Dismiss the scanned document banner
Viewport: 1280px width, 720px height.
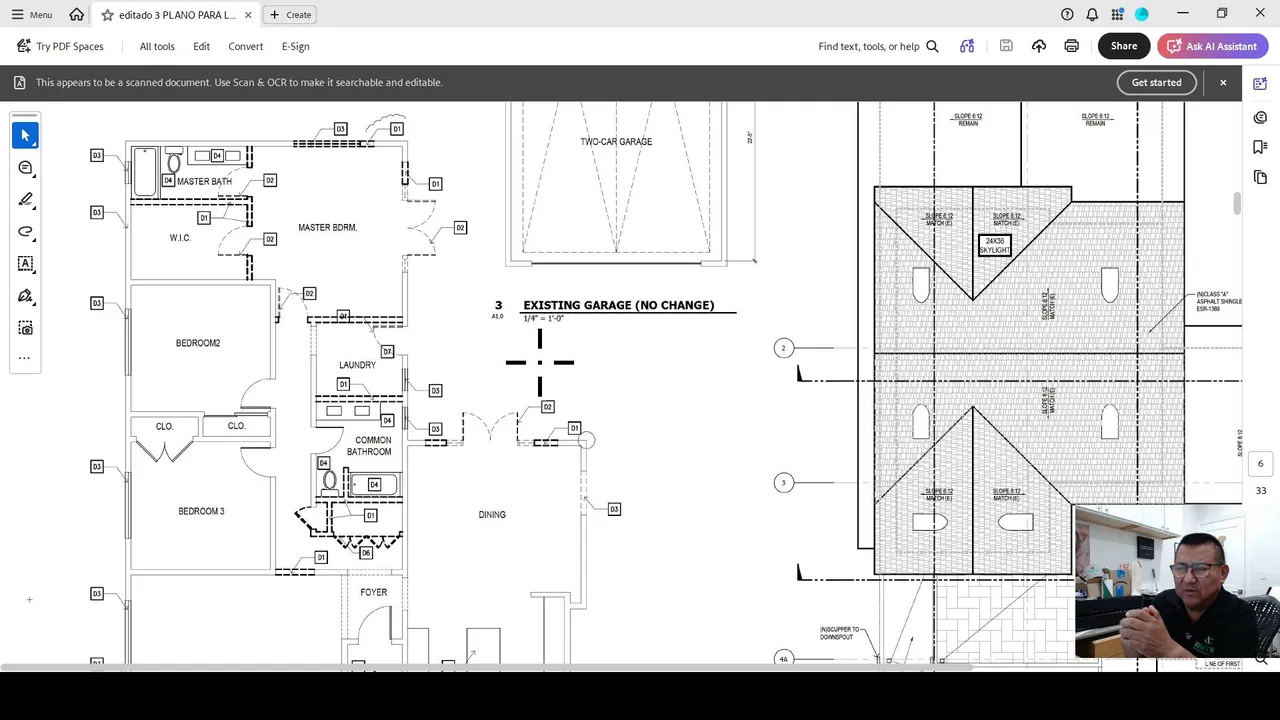click(1223, 83)
